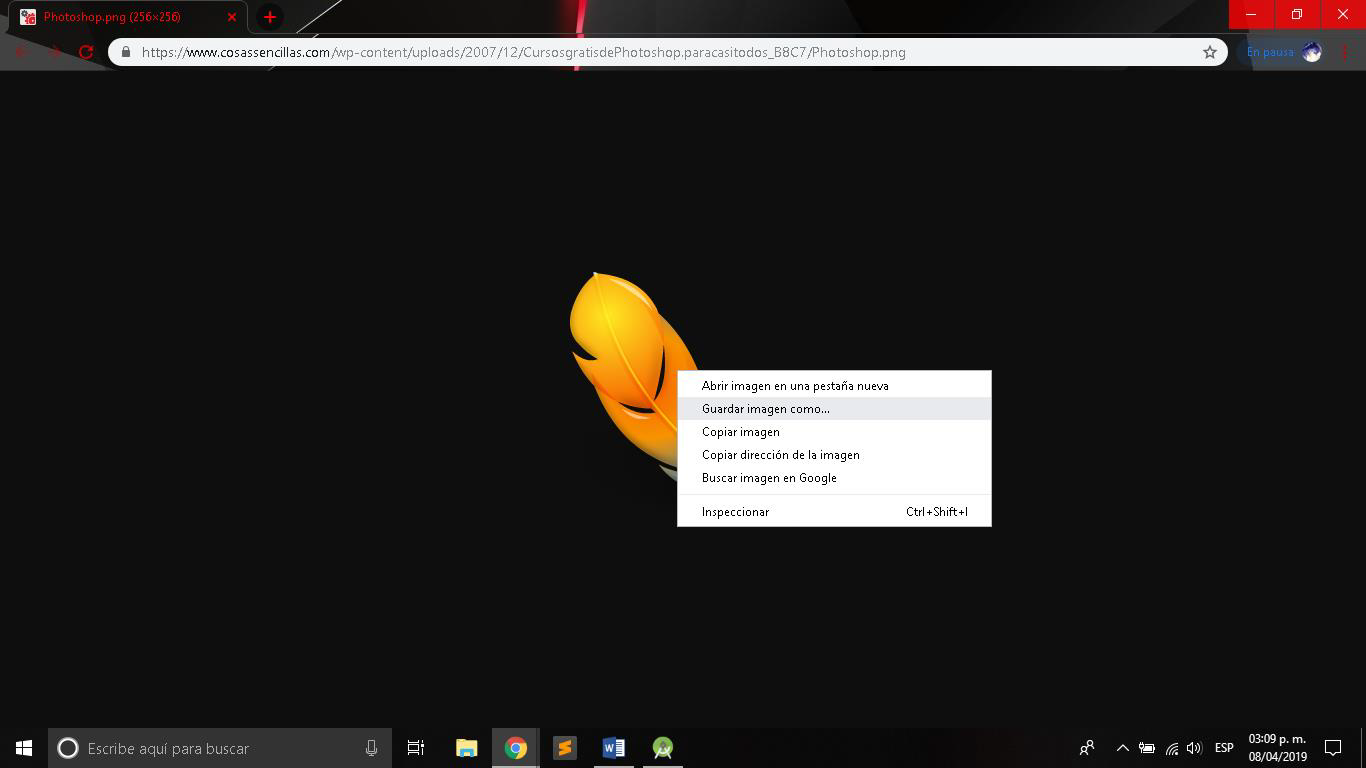Image resolution: width=1366 pixels, height=768 pixels.
Task: Close the Photoshop.png tab
Action: pyautogui.click(x=232, y=17)
